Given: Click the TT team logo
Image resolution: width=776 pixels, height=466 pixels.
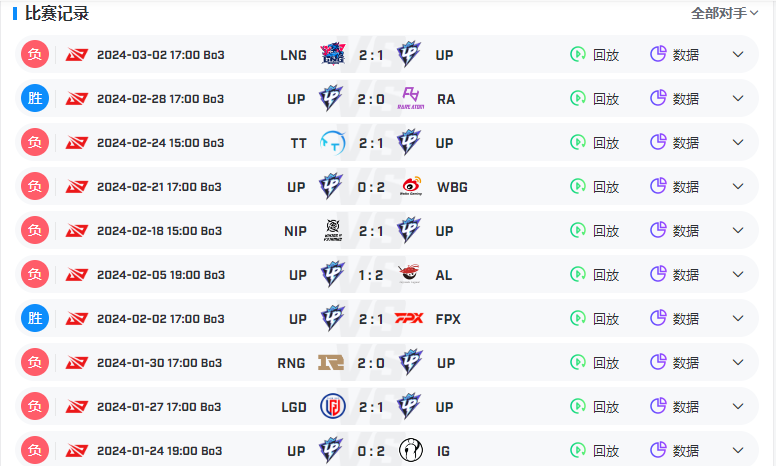Looking at the screenshot, I should tap(333, 142).
